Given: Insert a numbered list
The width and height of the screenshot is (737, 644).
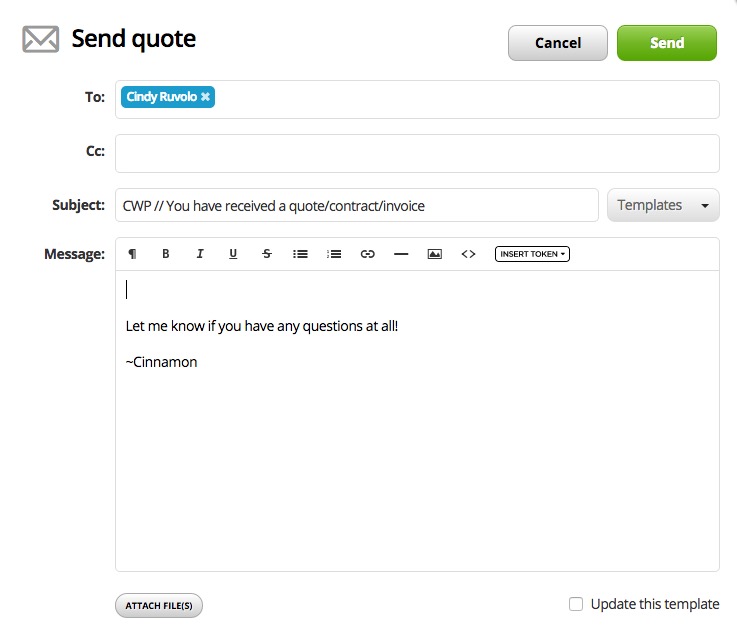Looking at the screenshot, I should (334, 254).
